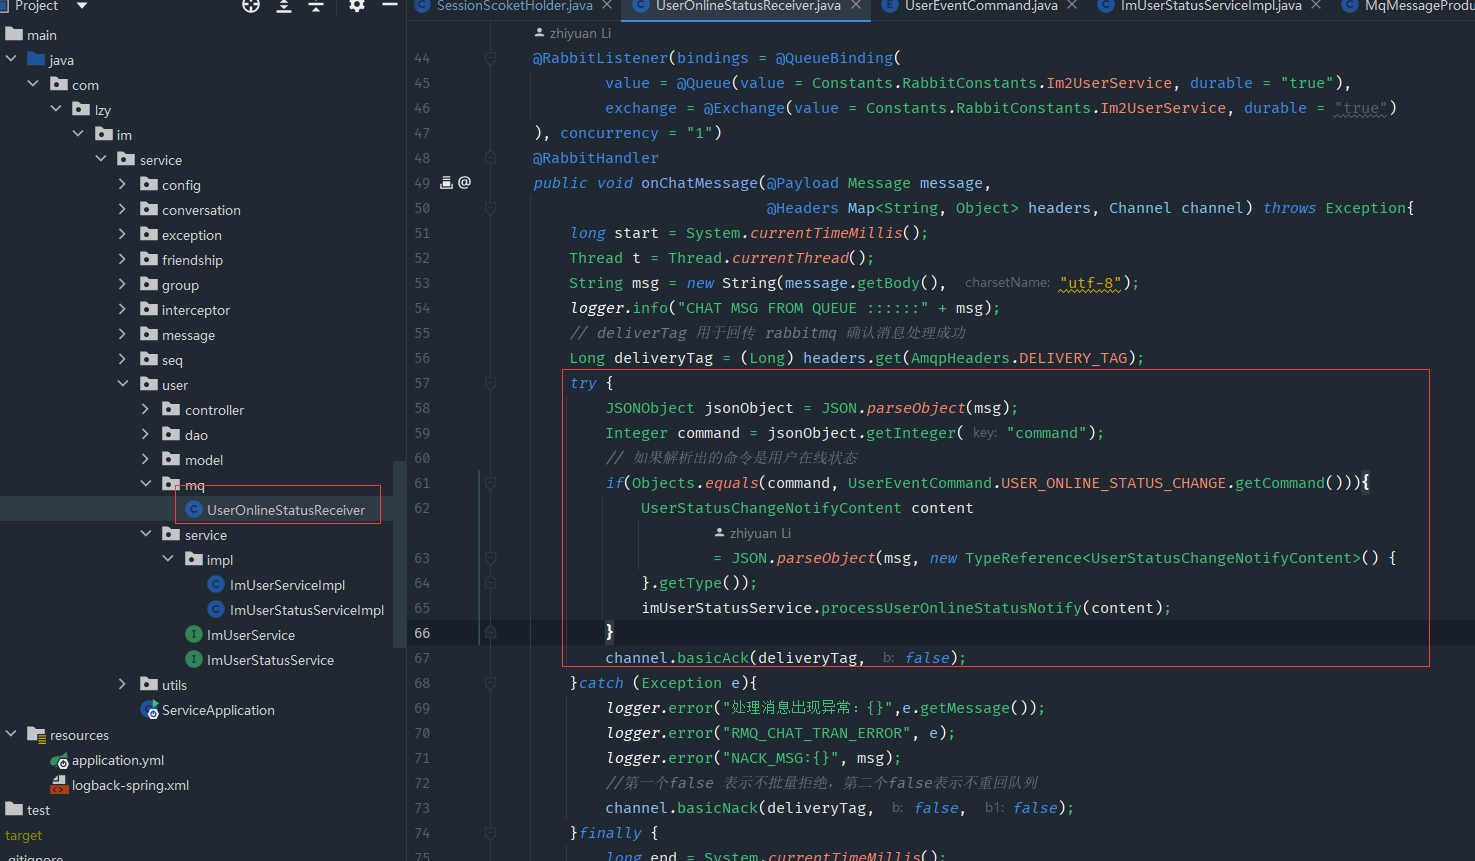Image resolution: width=1475 pixels, height=861 pixels.
Task: Close the UserOnlineStatusReceiver.java tab
Action: coord(856,6)
